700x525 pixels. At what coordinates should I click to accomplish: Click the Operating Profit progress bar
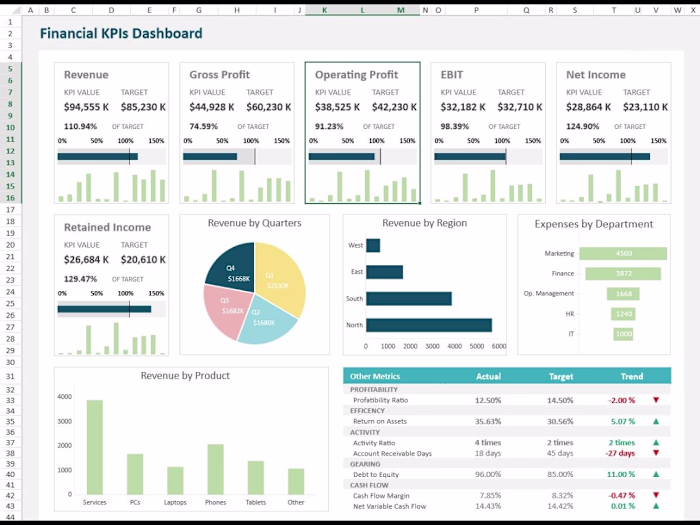pos(342,157)
